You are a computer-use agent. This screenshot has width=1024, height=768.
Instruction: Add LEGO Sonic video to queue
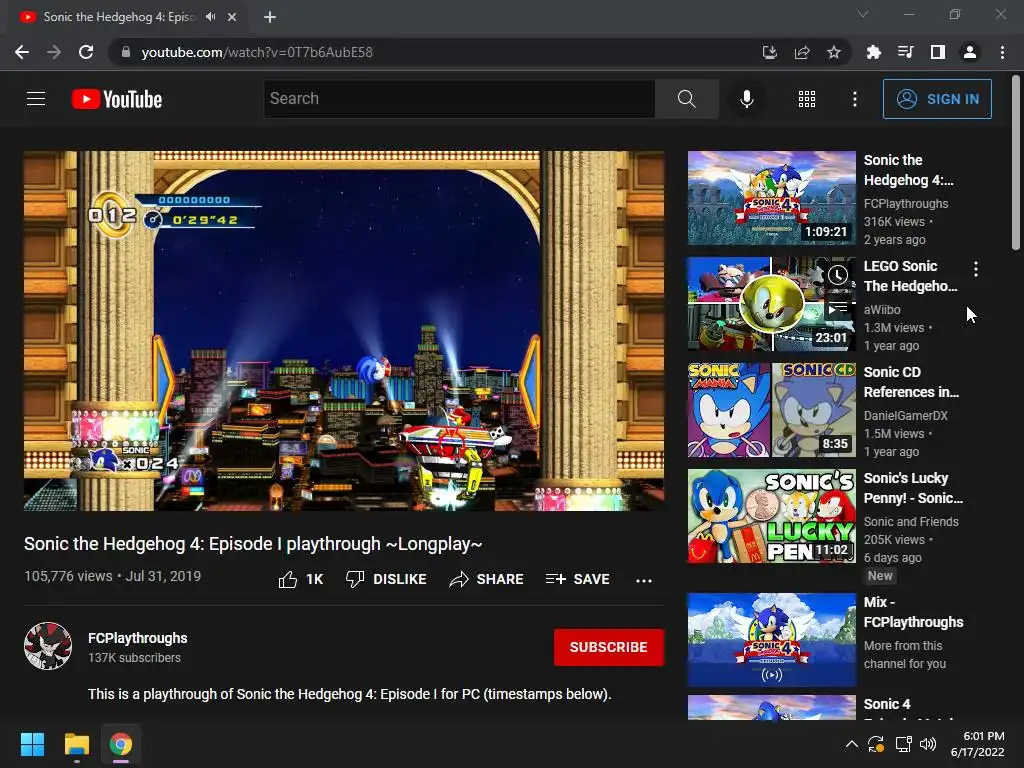(838, 307)
